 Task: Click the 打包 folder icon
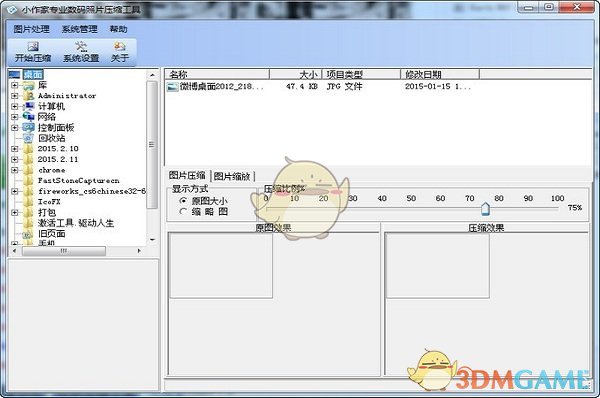pos(28,212)
